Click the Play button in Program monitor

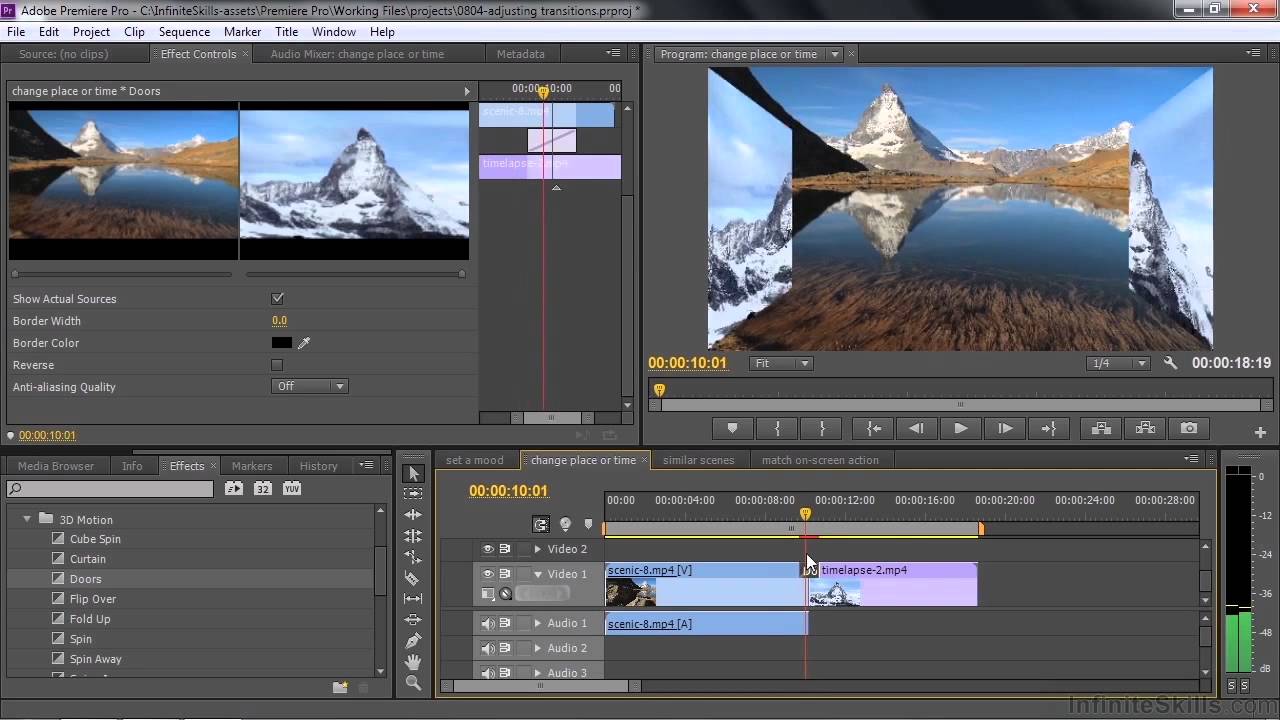point(960,428)
